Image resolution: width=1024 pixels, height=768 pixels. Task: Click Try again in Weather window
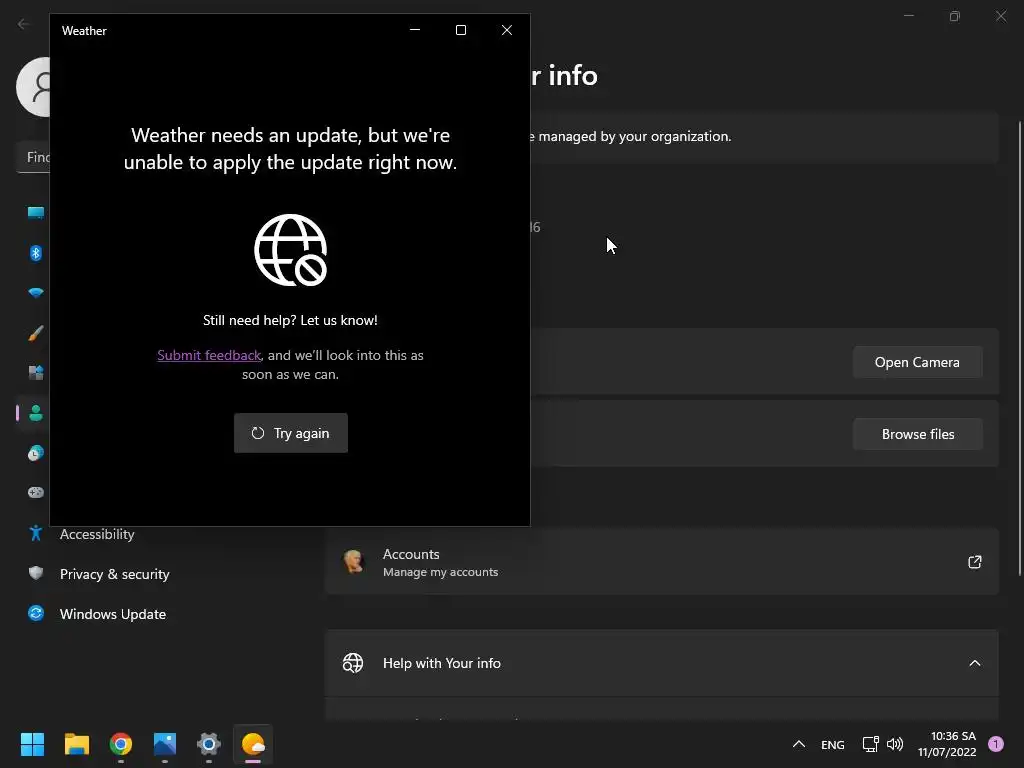(x=291, y=433)
